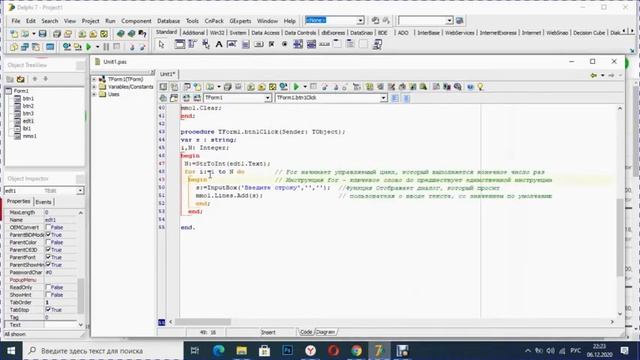The width and height of the screenshot is (640, 360).
Task: Click the help contents icon in main toolbar
Action: pos(142,34)
